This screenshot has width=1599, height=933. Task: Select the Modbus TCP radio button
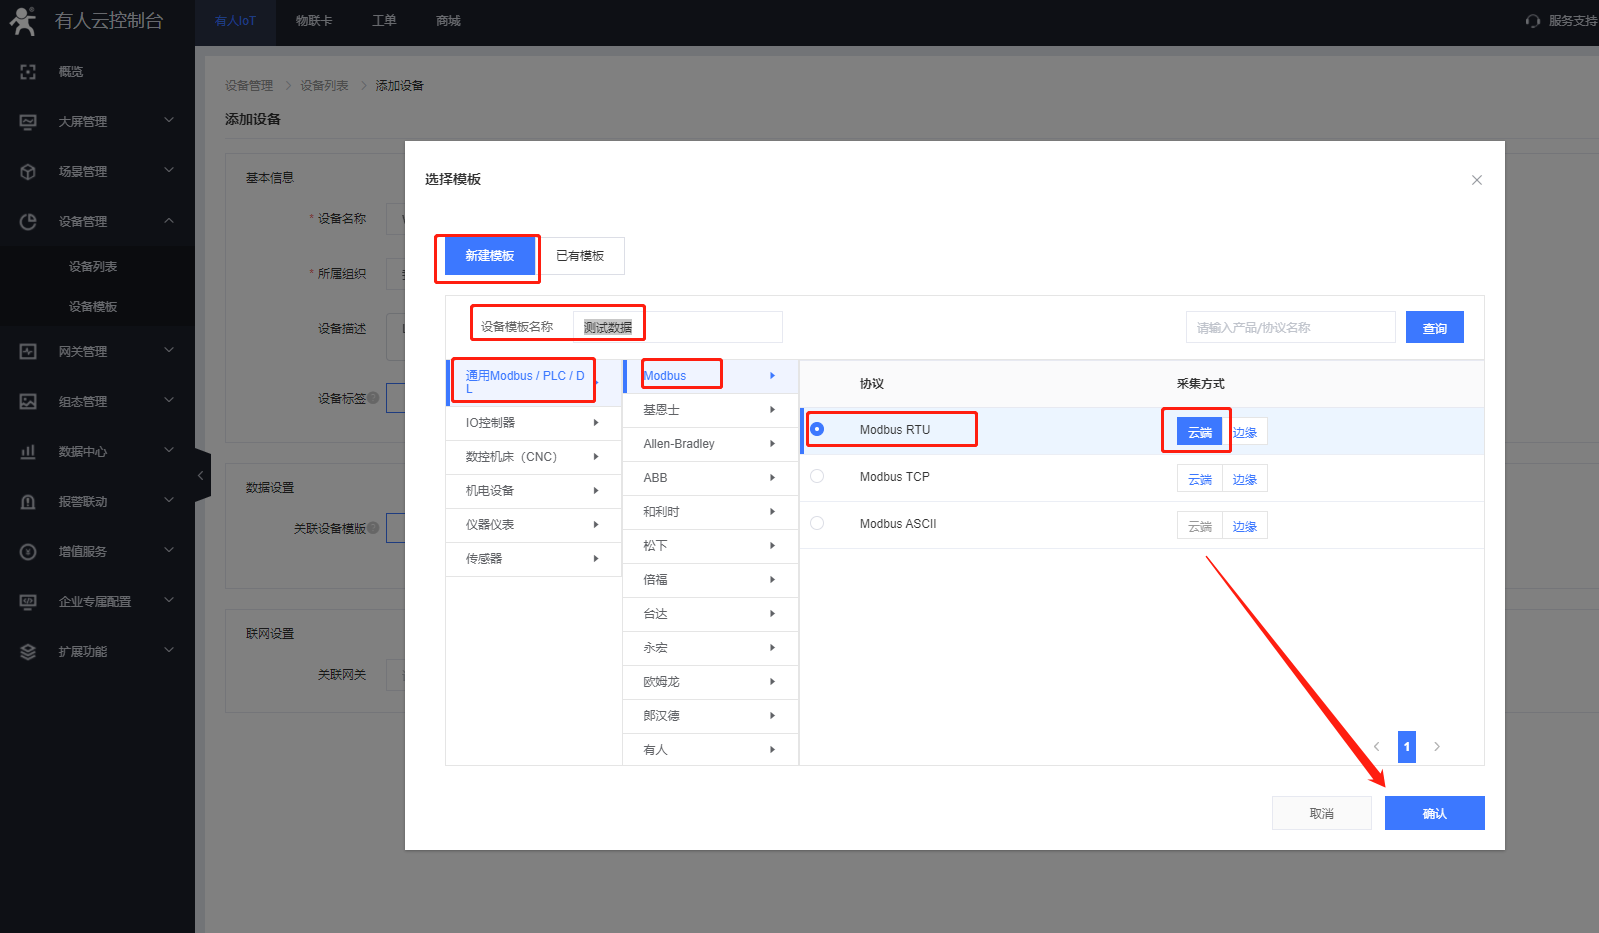click(817, 477)
